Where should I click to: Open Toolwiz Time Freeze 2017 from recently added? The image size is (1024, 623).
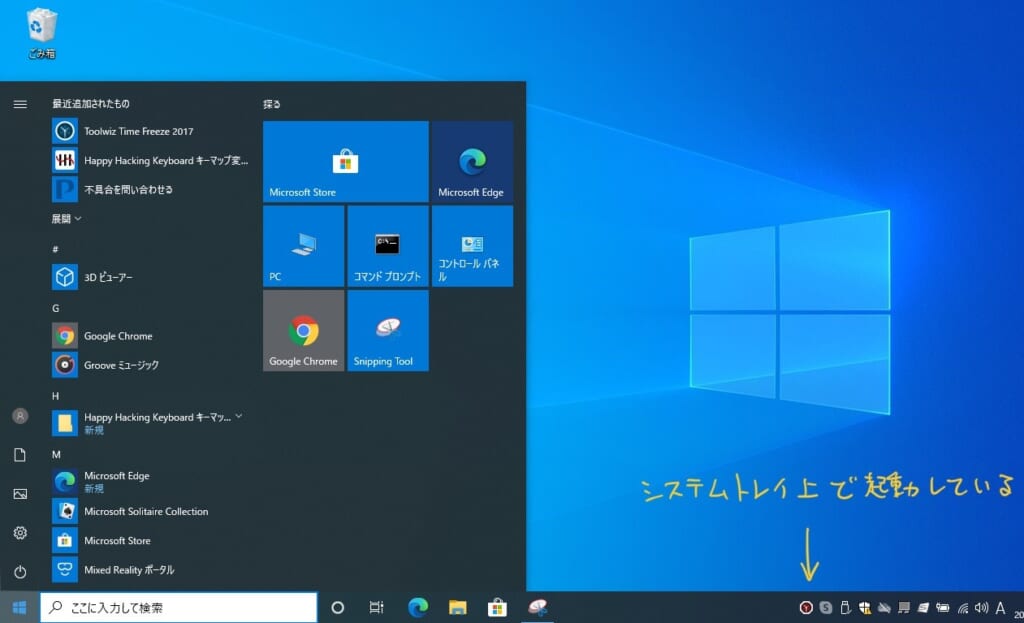pos(150,131)
